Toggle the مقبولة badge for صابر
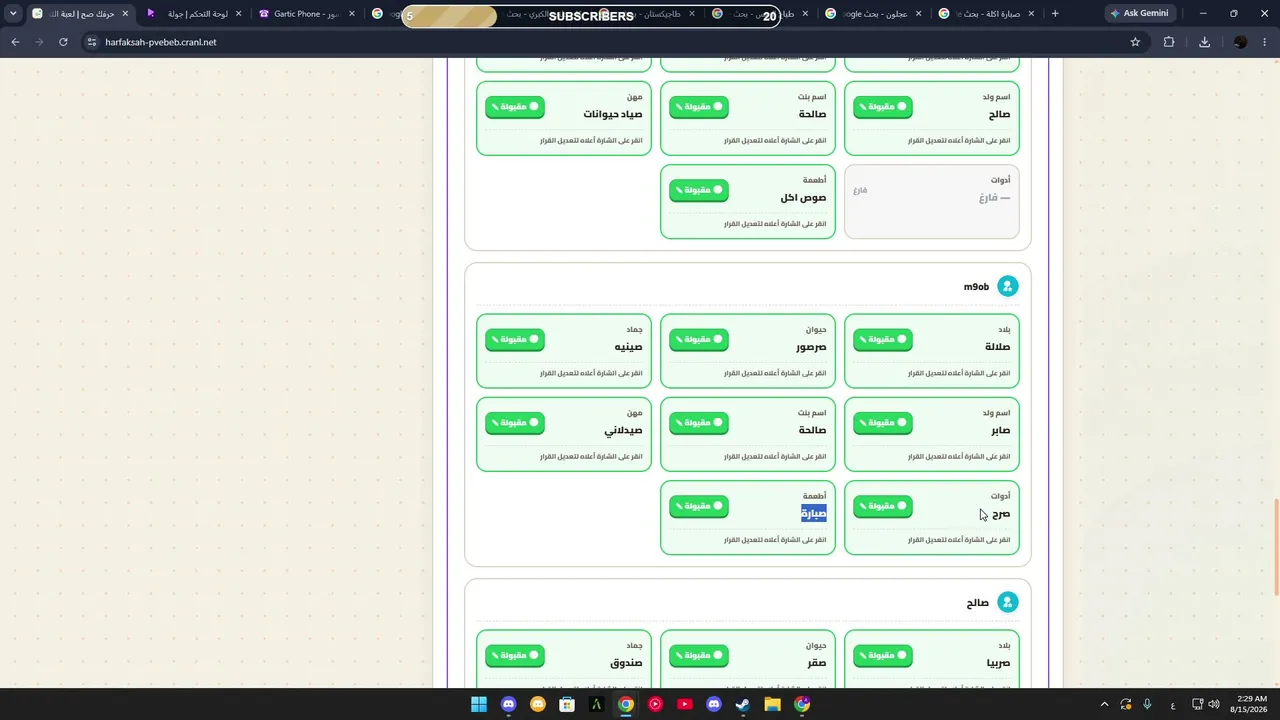The width and height of the screenshot is (1280, 720). 883,423
